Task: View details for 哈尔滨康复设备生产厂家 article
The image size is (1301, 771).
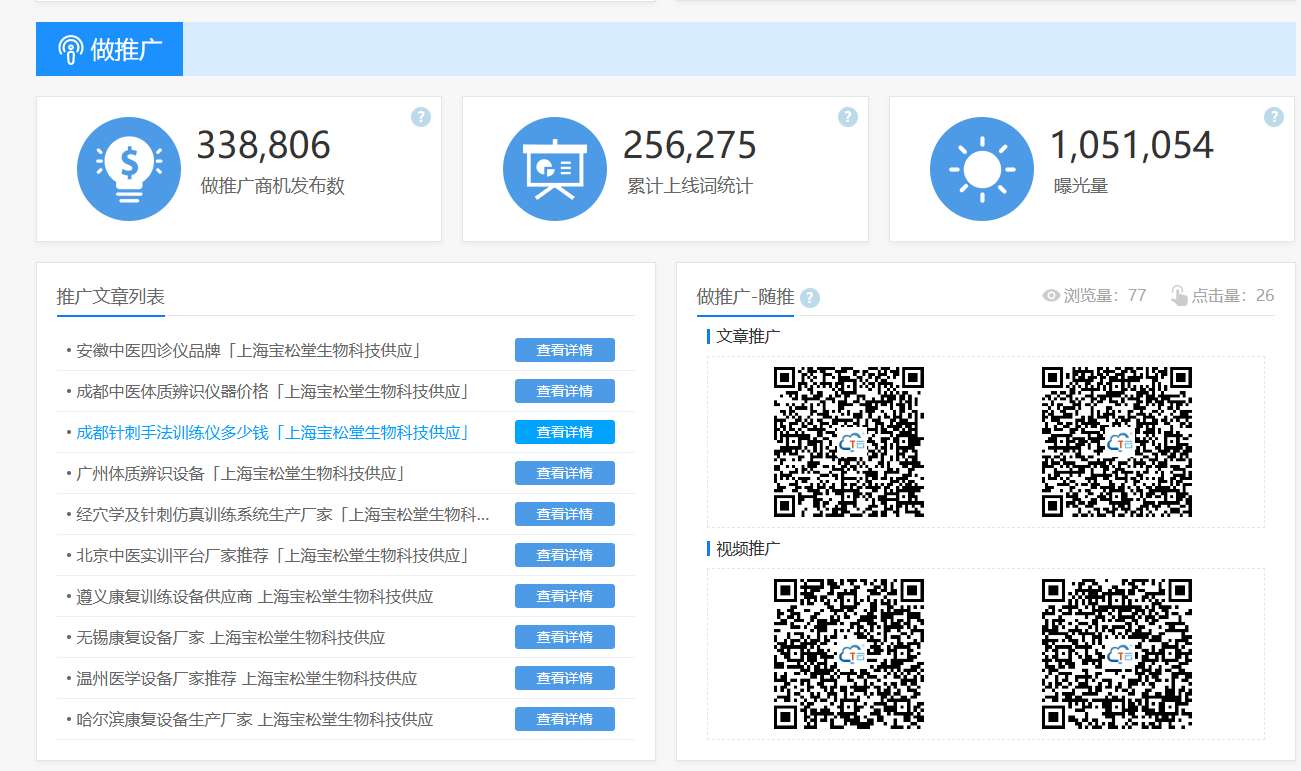Action: click(x=565, y=719)
